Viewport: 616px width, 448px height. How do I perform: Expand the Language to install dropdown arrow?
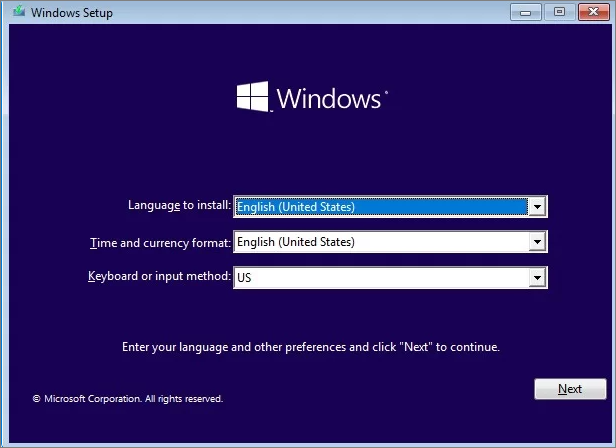pos(537,207)
